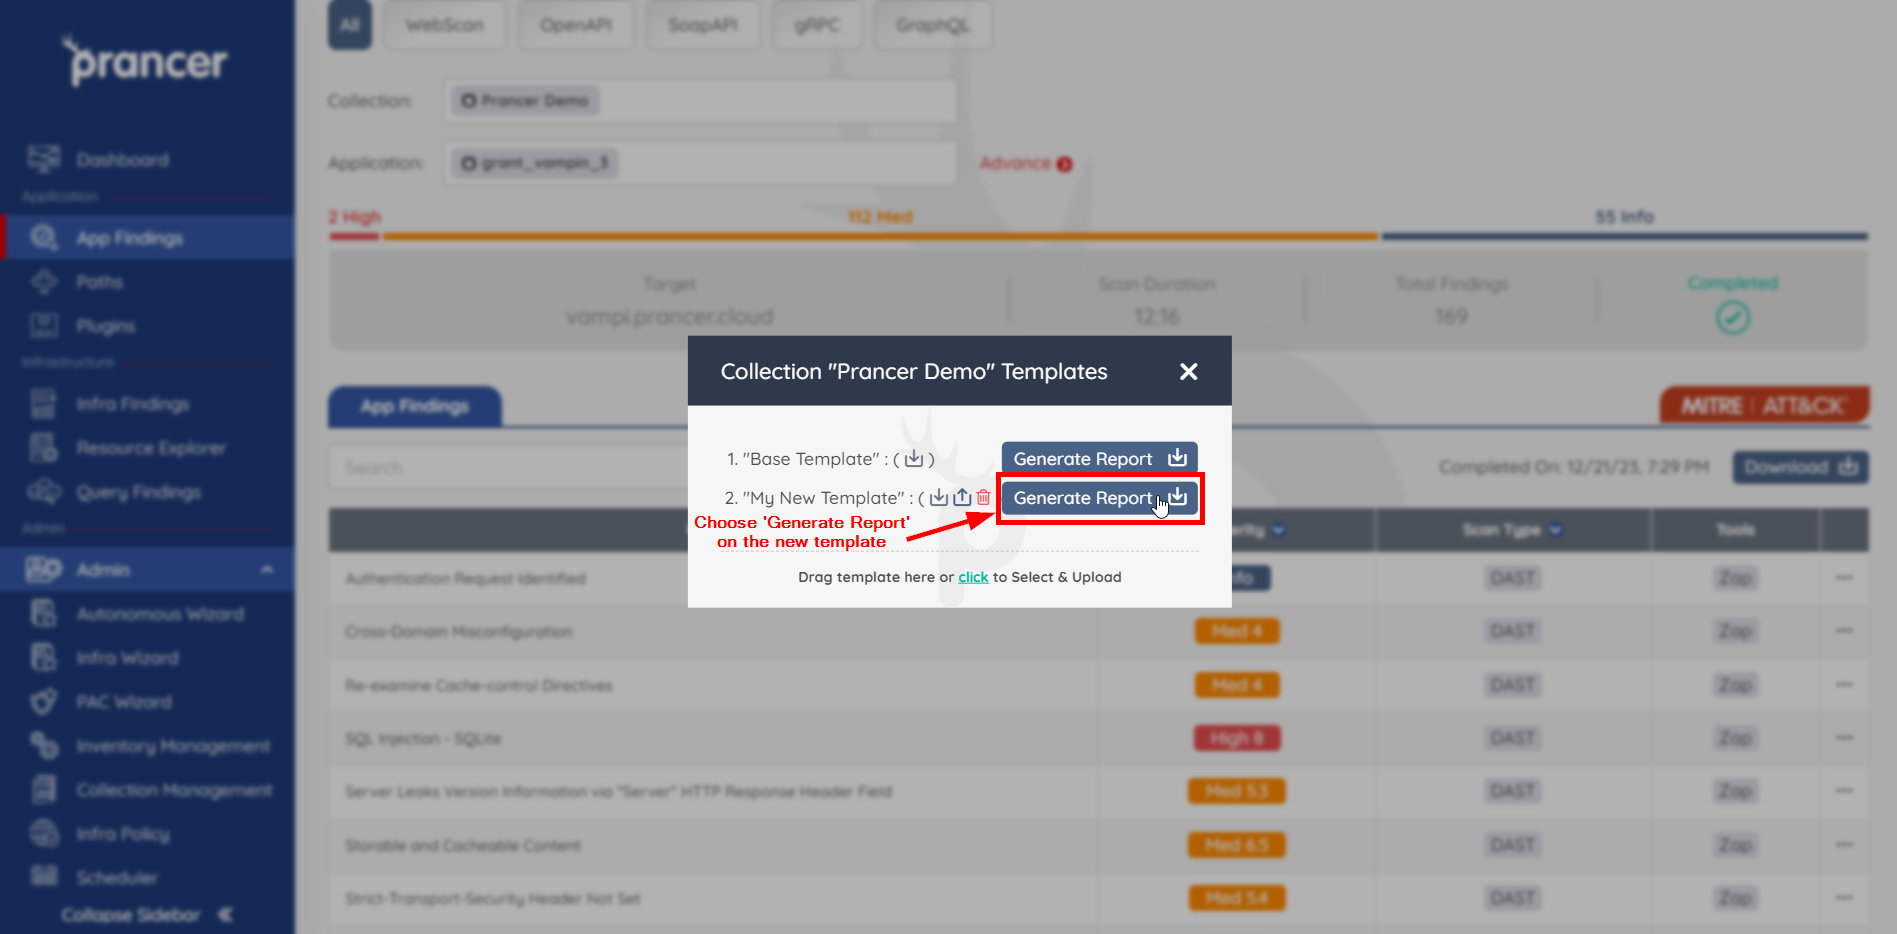The image size is (1897, 934).
Task: Open Infra Policy in the sidebar
Action: [123, 834]
